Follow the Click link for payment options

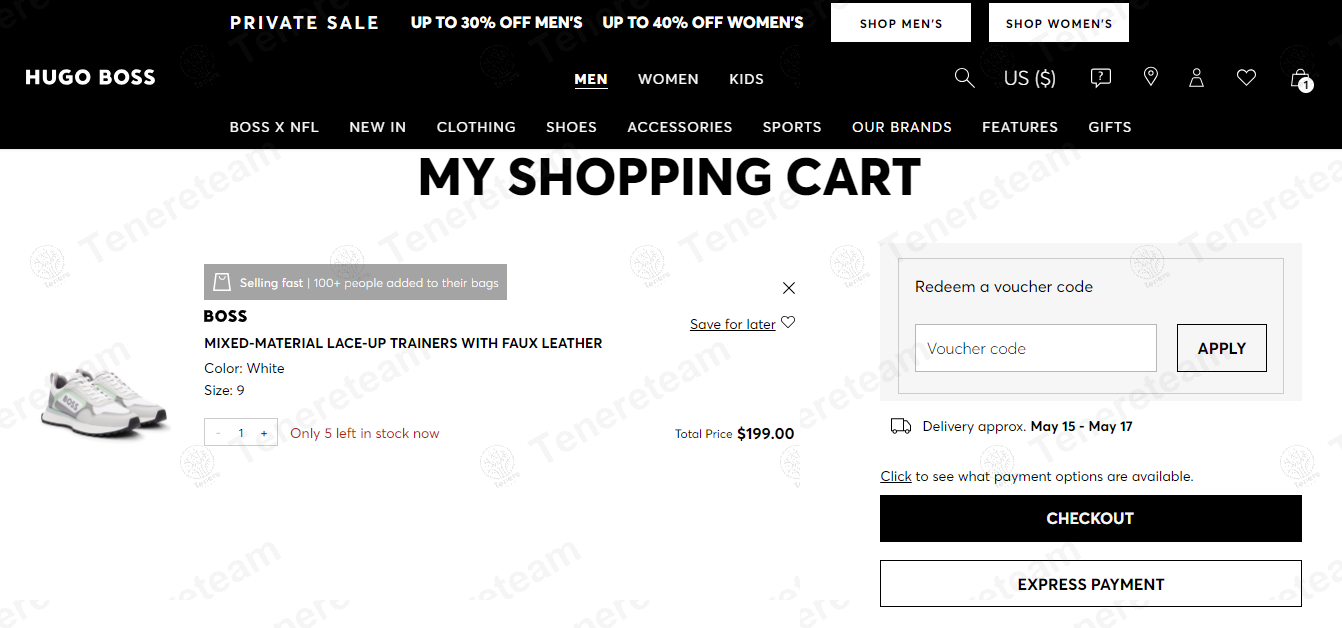(895, 477)
